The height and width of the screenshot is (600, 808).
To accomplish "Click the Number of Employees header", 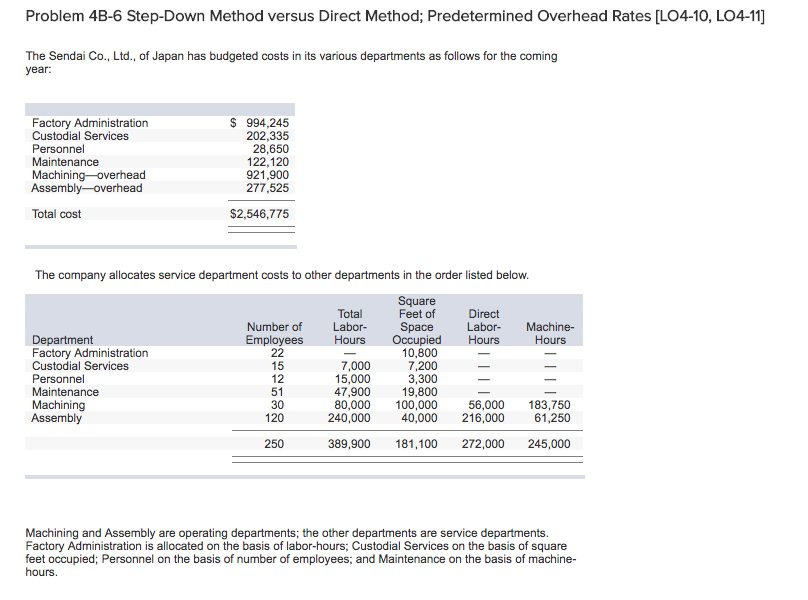I will tap(274, 333).
